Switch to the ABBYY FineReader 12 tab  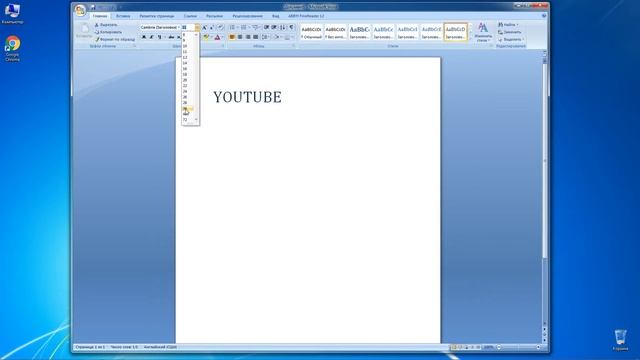pyautogui.click(x=306, y=16)
